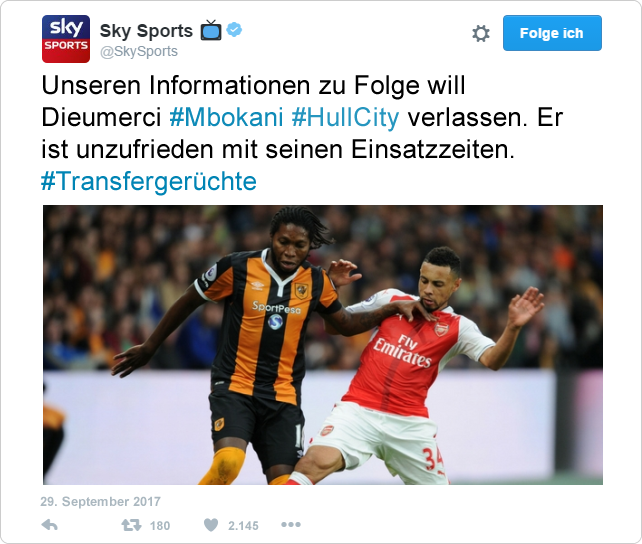Click the 29. September 2017 timestamp

100,501
